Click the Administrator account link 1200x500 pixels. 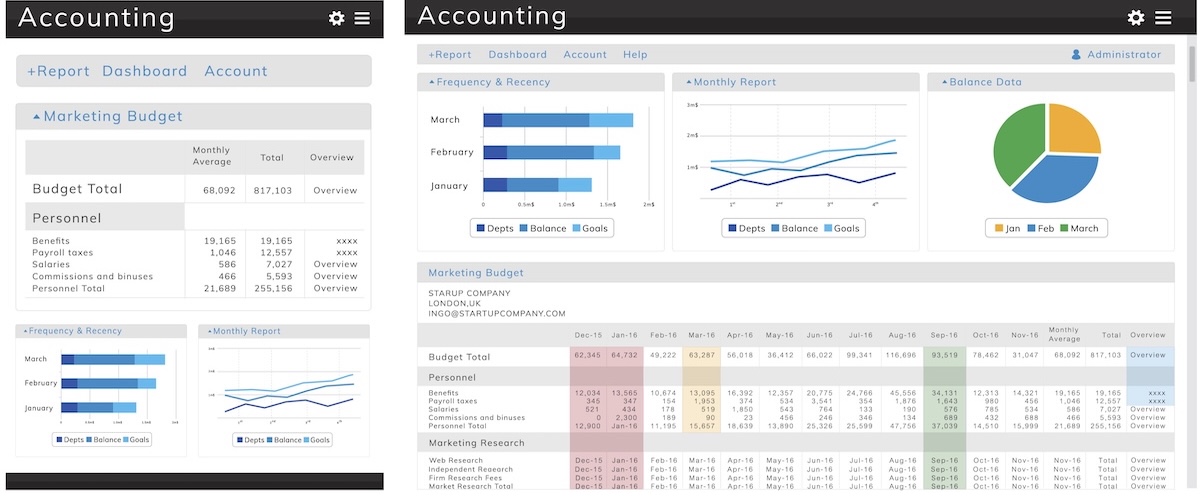tap(1124, 55)
